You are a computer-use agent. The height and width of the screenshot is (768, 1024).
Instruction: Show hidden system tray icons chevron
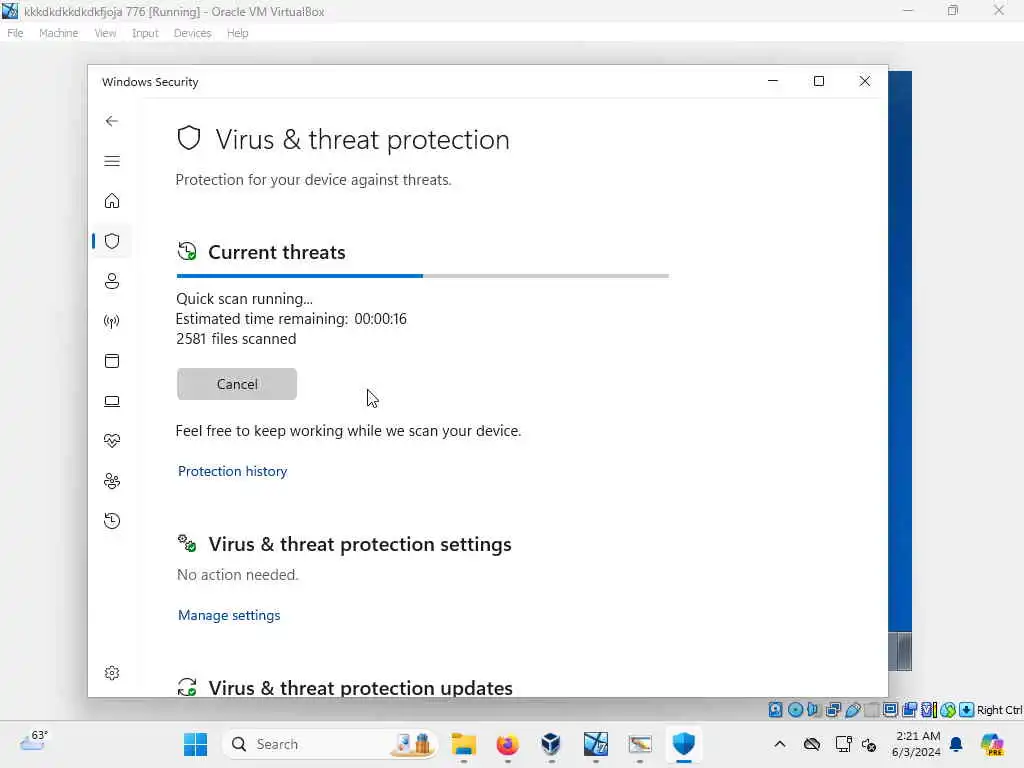(x=780, y=744)
